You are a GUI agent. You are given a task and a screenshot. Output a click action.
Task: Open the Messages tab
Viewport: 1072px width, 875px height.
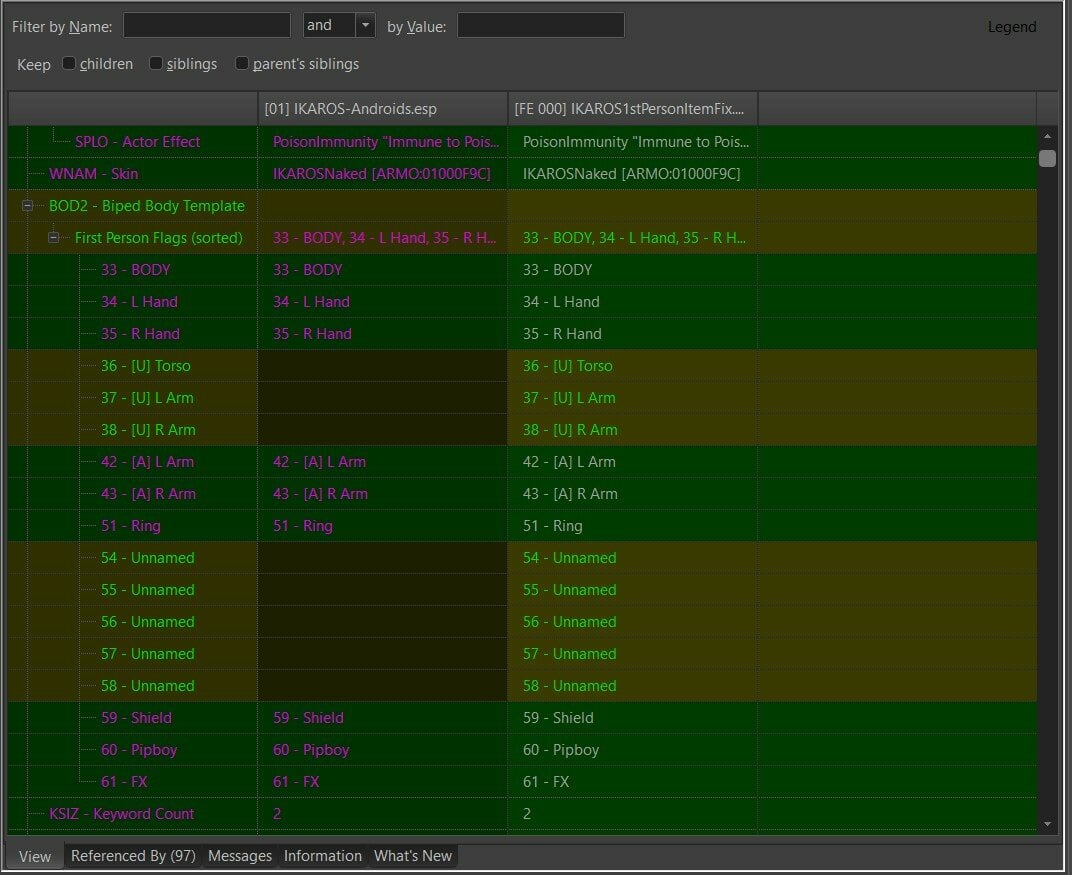click(x=240, y=856)
